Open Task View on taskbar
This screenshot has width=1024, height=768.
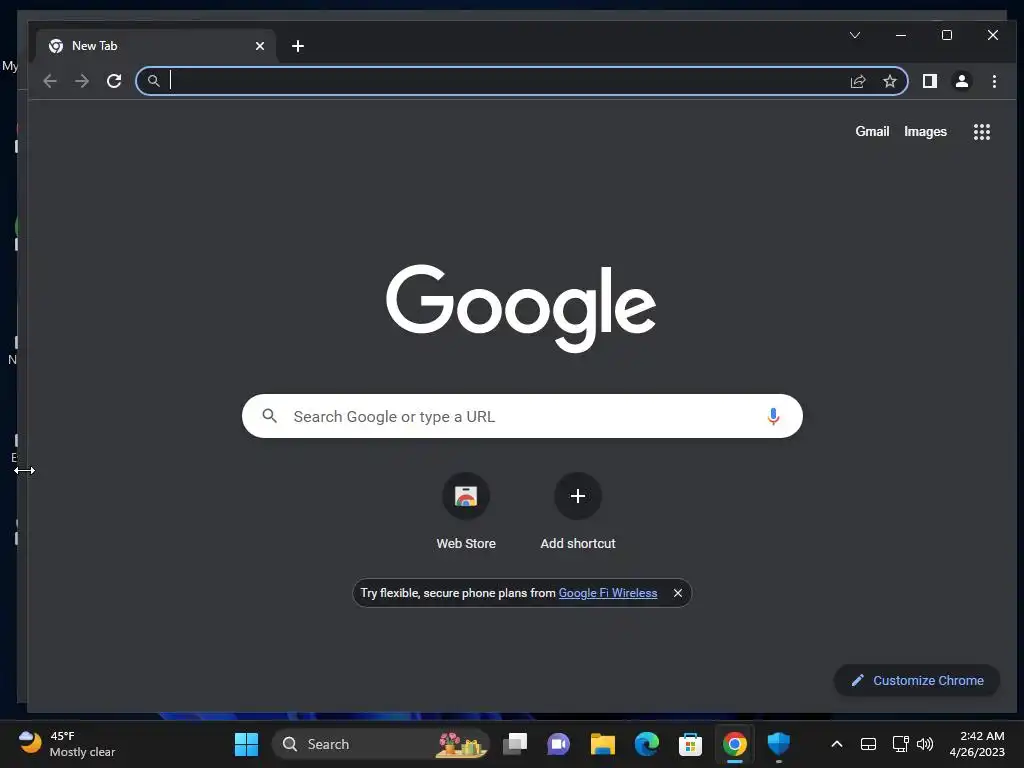[x=515, y=744]
